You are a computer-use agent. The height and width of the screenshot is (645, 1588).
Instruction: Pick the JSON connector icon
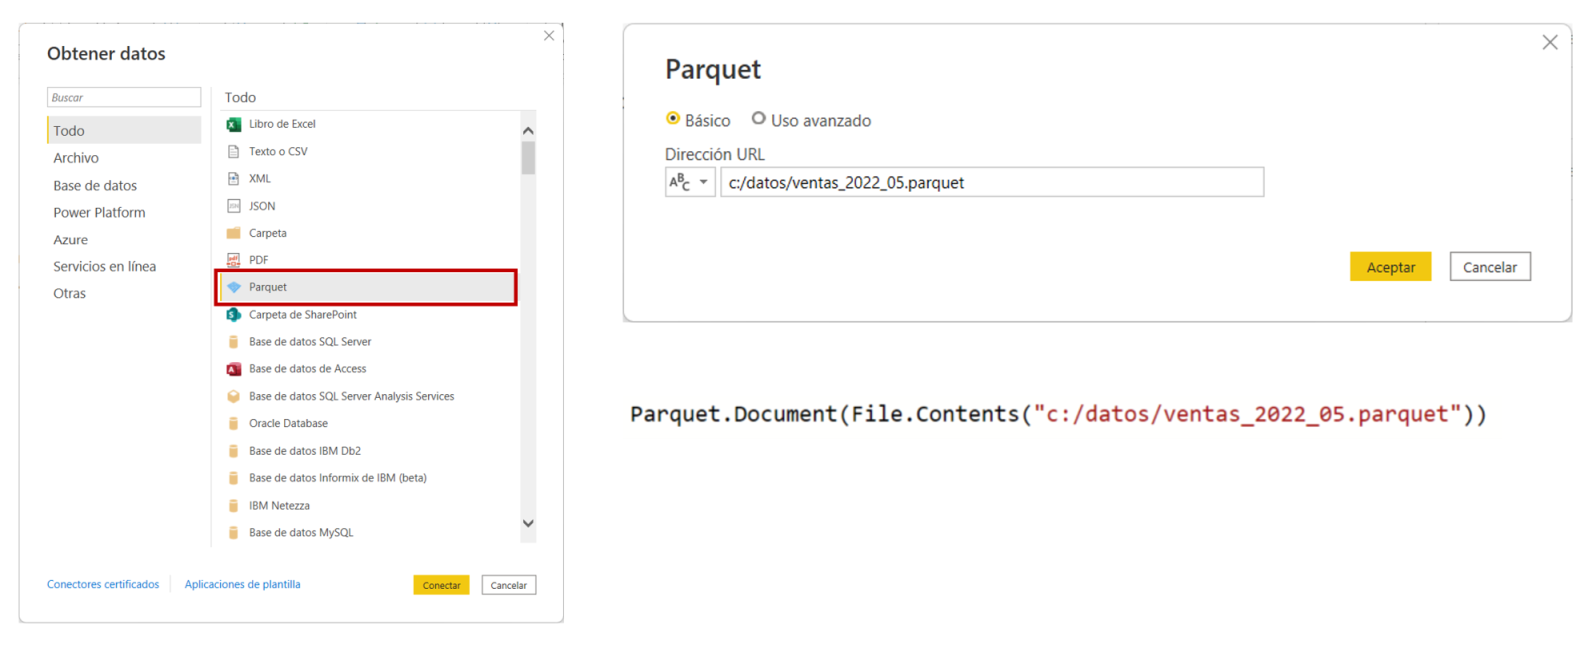[262, 206]
